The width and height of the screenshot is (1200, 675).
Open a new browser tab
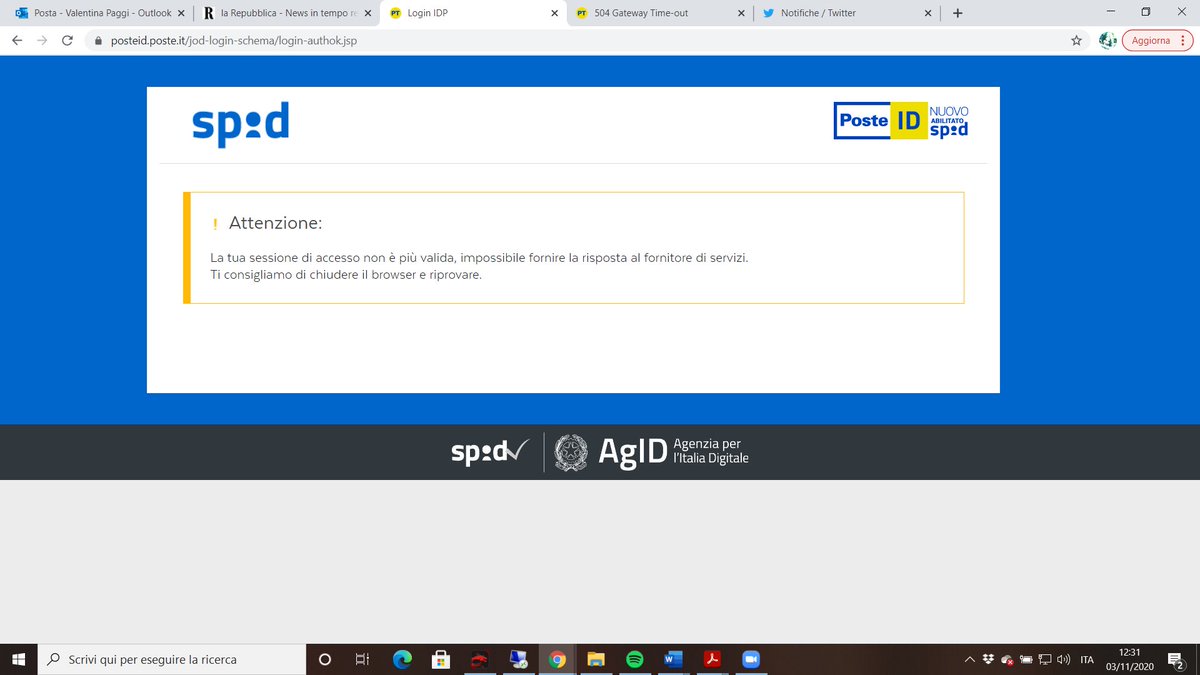click(957, 14)
